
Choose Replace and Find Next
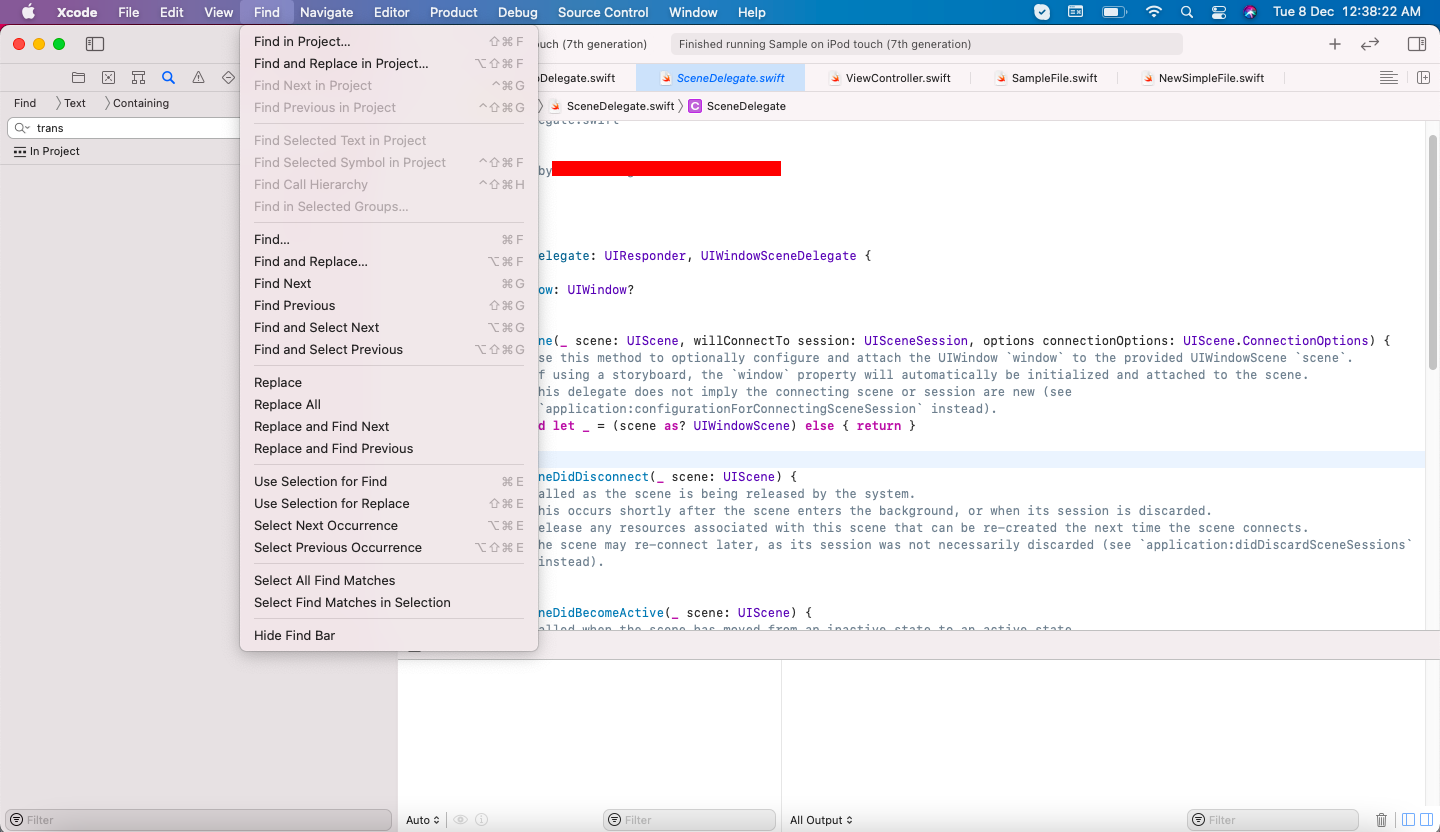389,426
